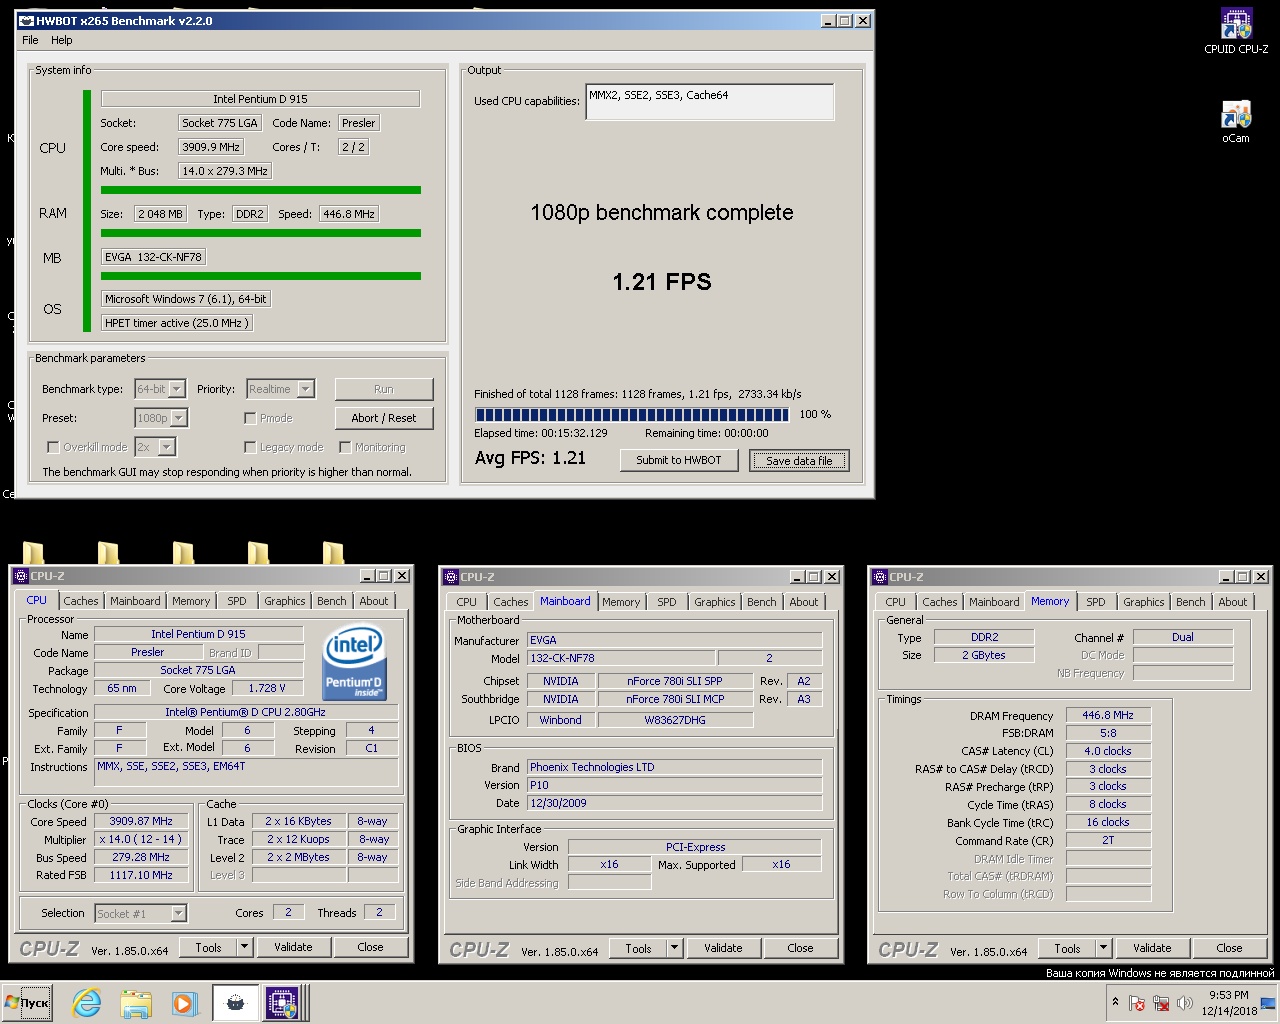
Task: Toggle the Pmode checkbox
Action: click(x=250, y=418)
